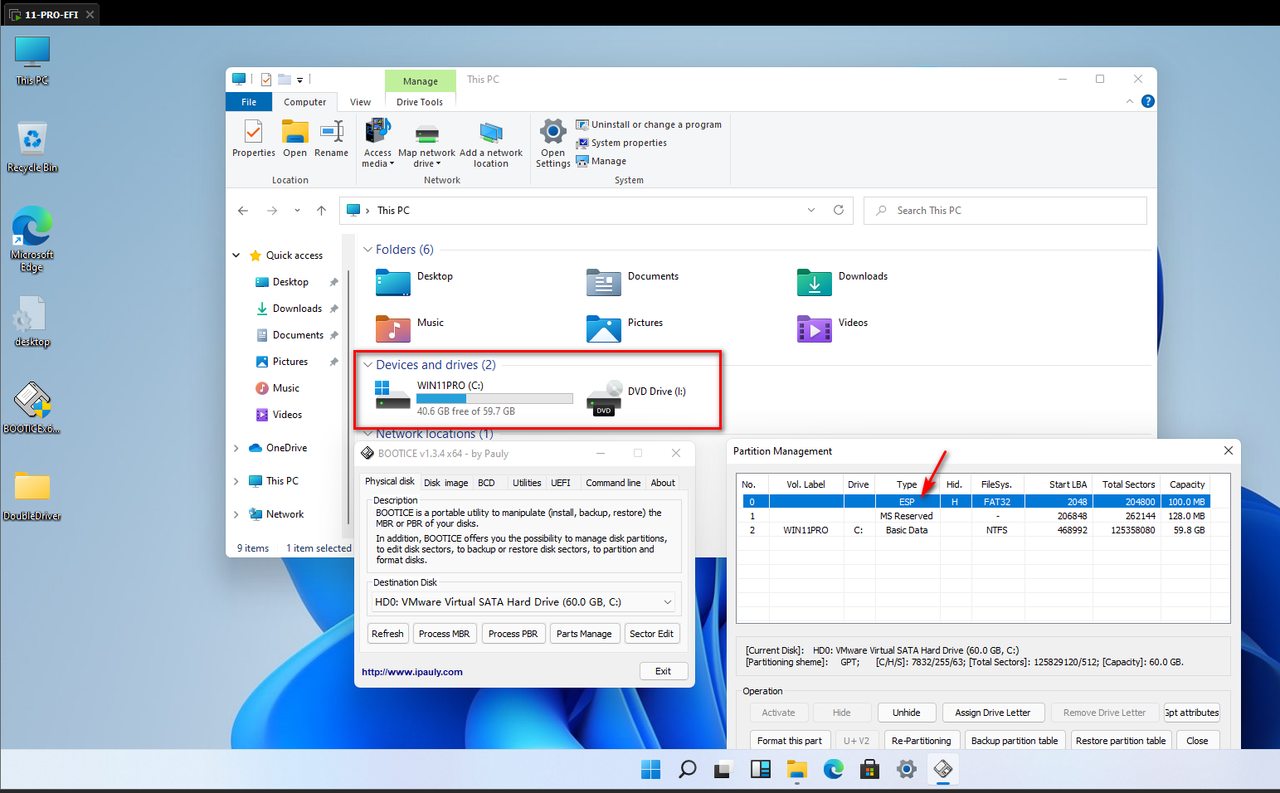
Task: Click in the Search This PC field
Action: (1005, 210)
